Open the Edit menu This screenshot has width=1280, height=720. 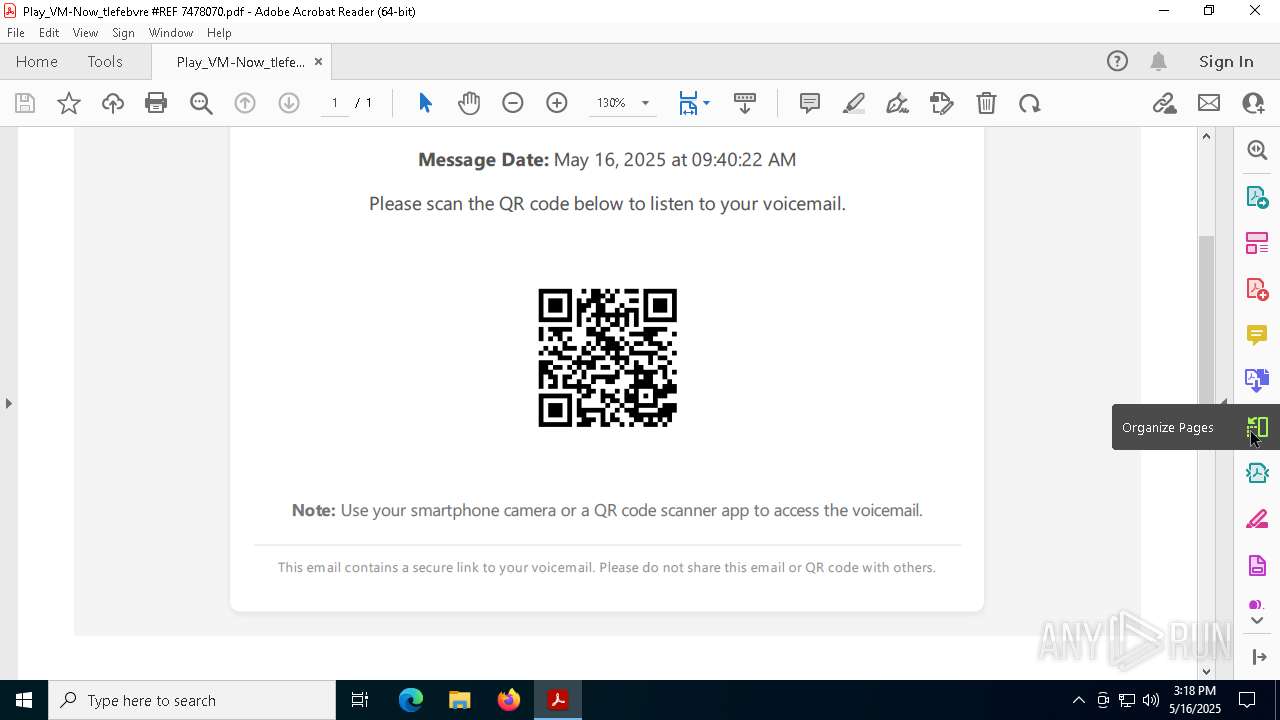pos(49,33)
